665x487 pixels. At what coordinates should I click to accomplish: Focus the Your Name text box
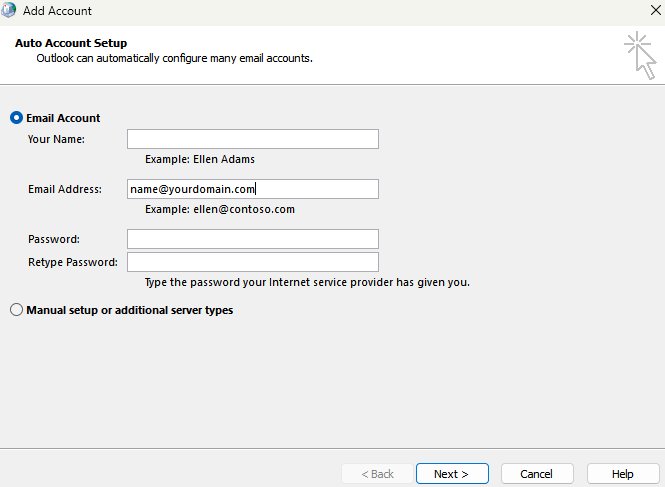252,139
